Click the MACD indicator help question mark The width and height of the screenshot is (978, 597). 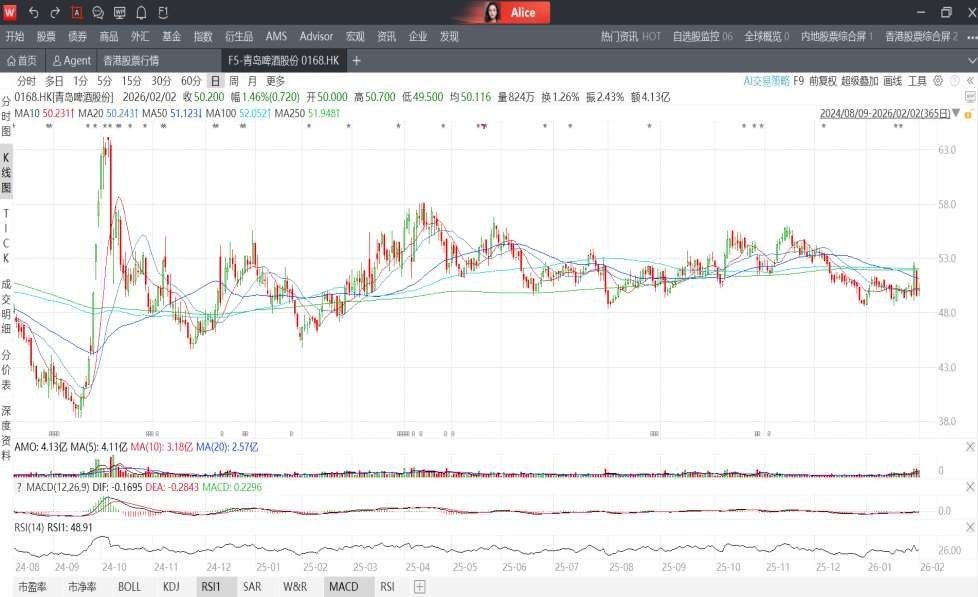coord(19,487)
